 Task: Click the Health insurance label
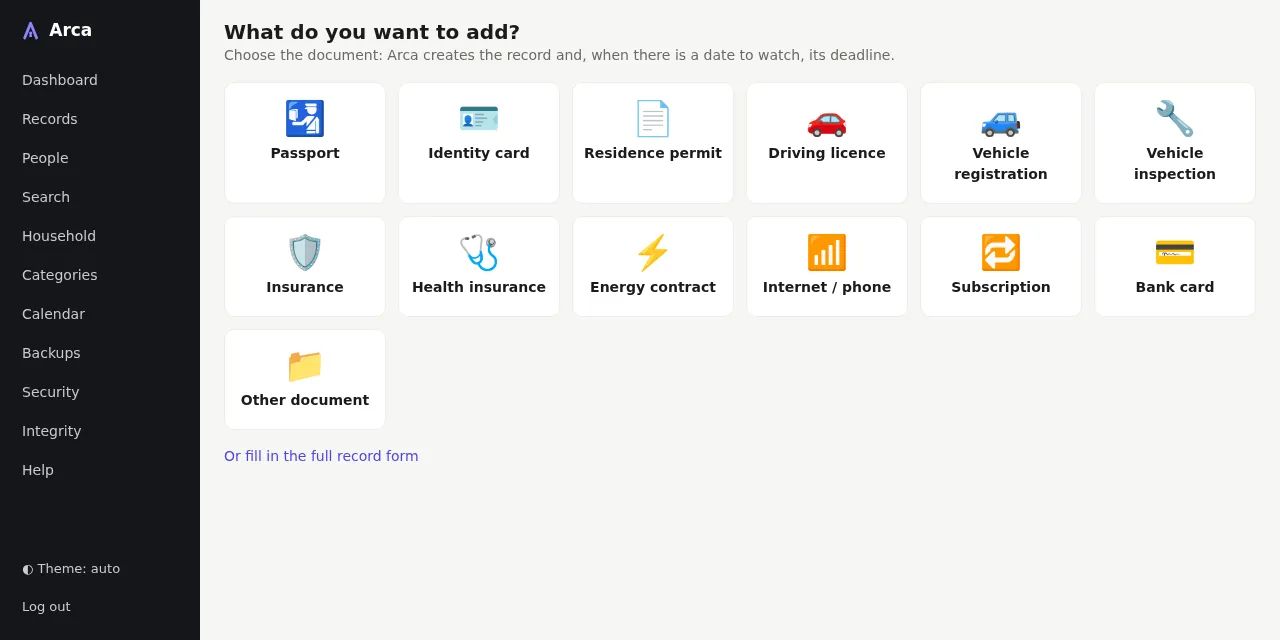(x=479, y=287)
